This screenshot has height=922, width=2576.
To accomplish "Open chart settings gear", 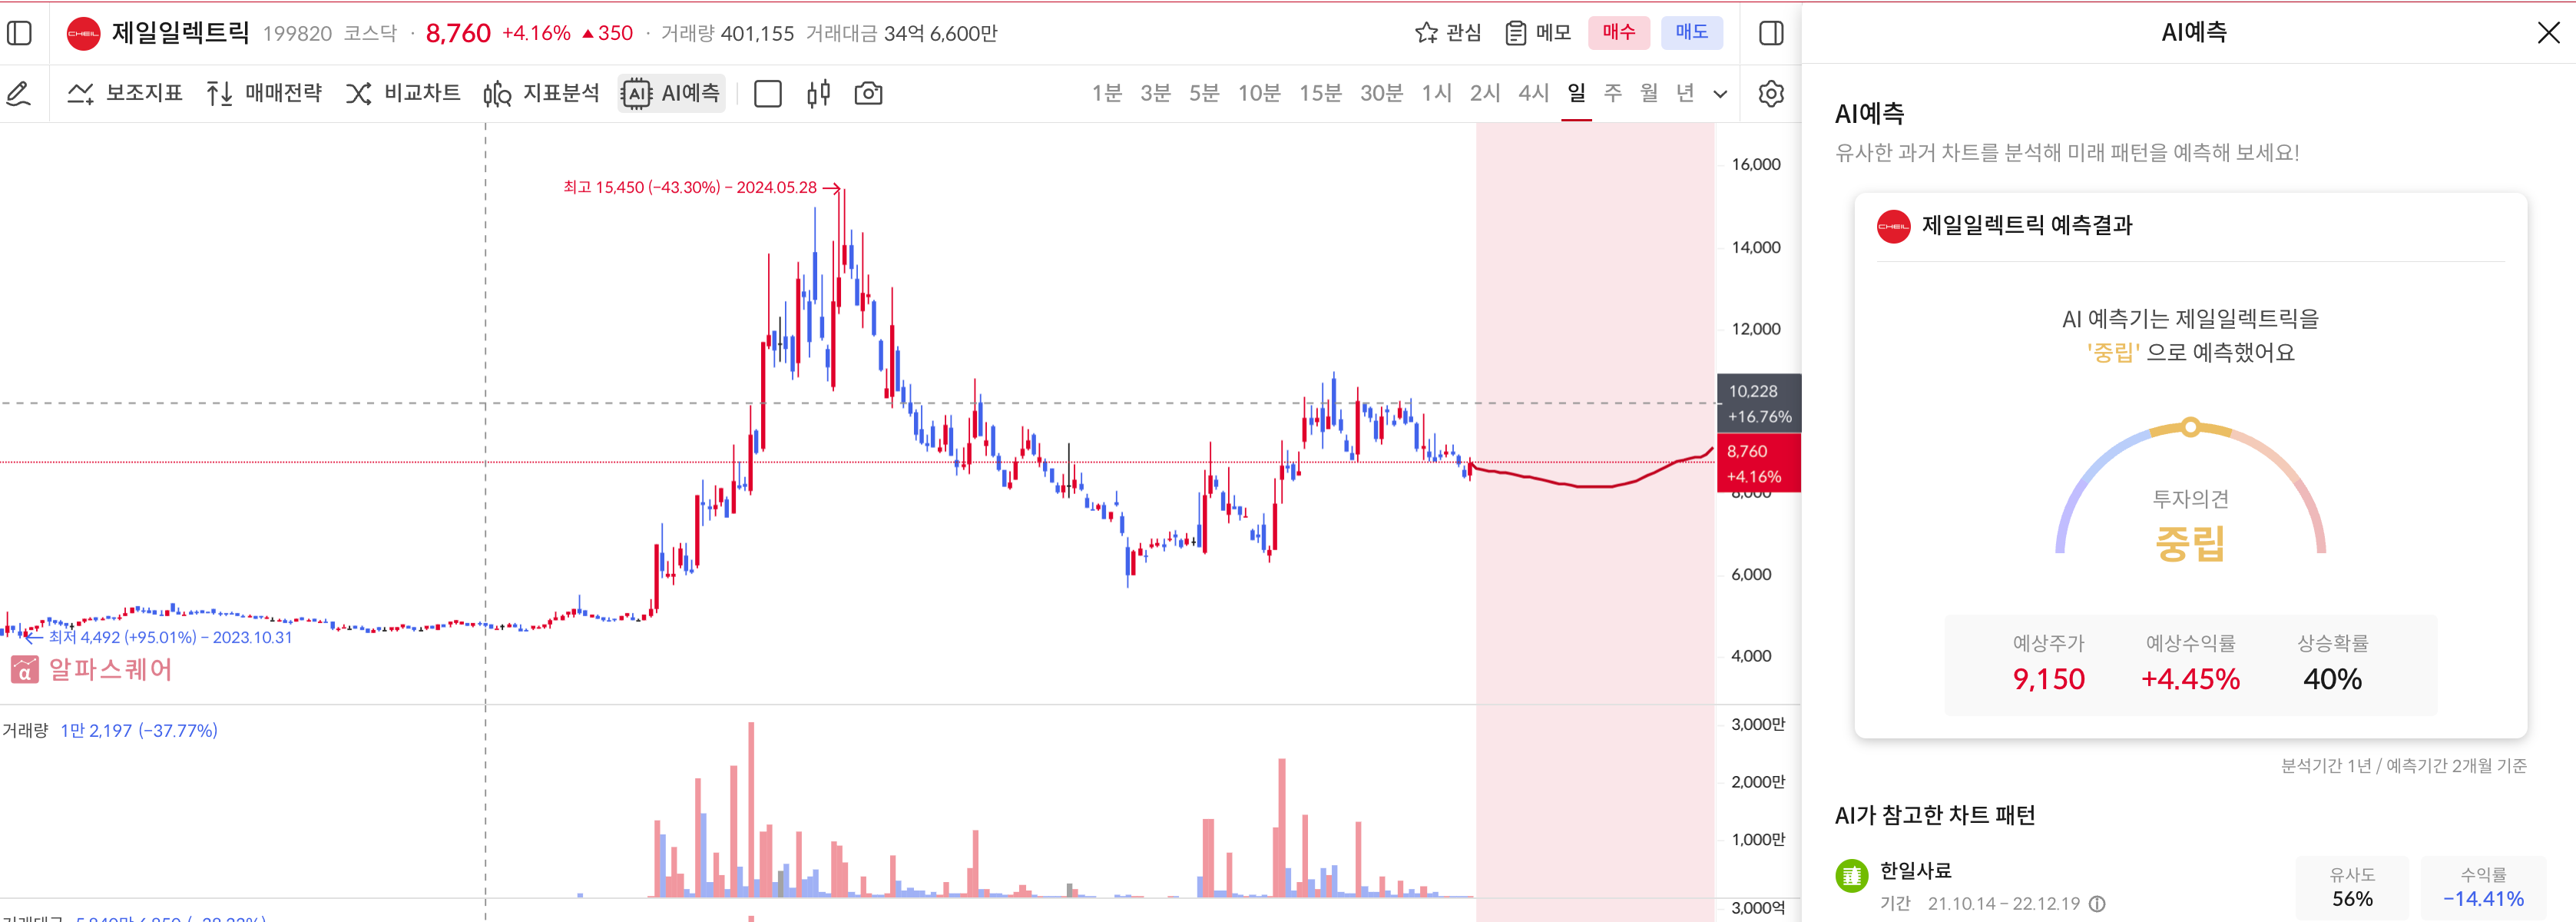I will click(1771, 94).
